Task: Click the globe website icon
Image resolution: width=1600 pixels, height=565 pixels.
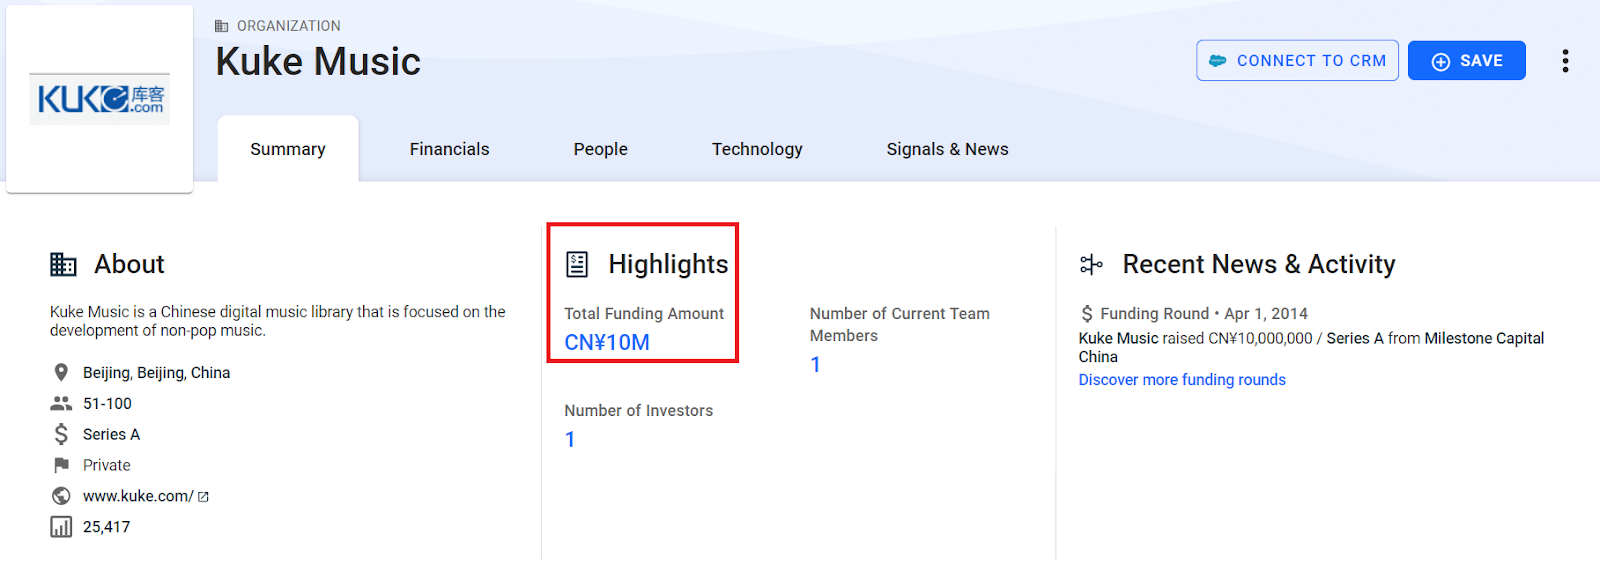Action: coord(61,496)
